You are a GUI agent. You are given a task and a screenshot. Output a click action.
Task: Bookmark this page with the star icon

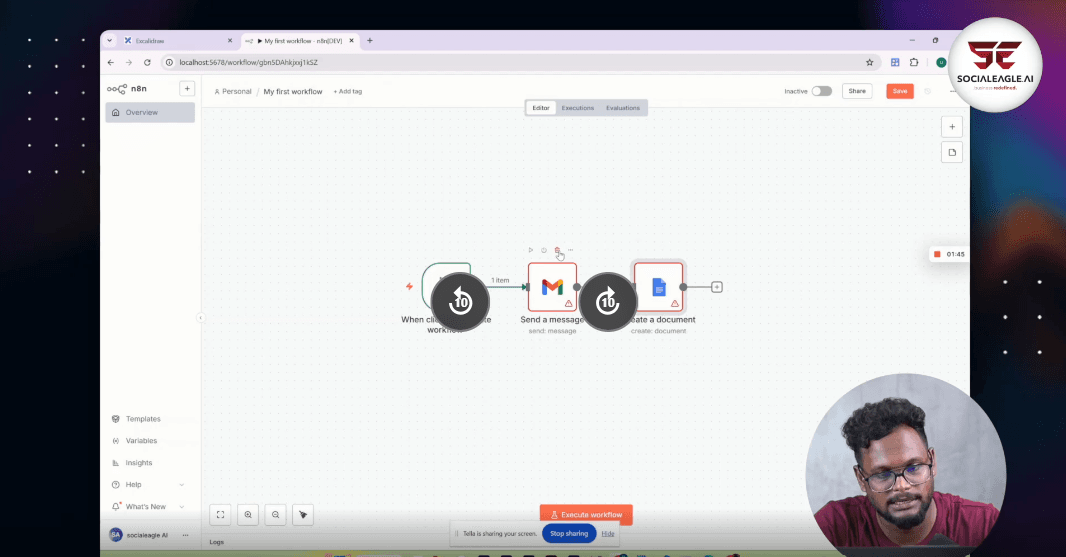coord(870,63)
